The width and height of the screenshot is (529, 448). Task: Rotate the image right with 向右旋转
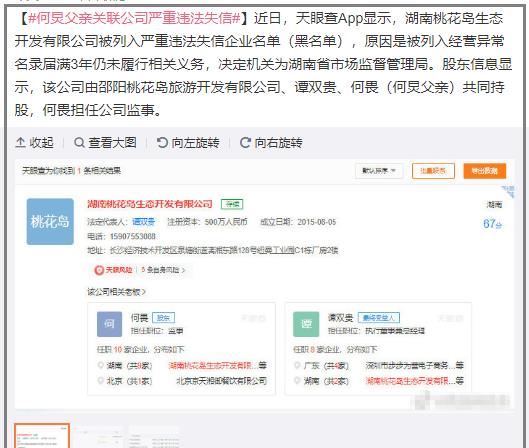click(271, 143)
